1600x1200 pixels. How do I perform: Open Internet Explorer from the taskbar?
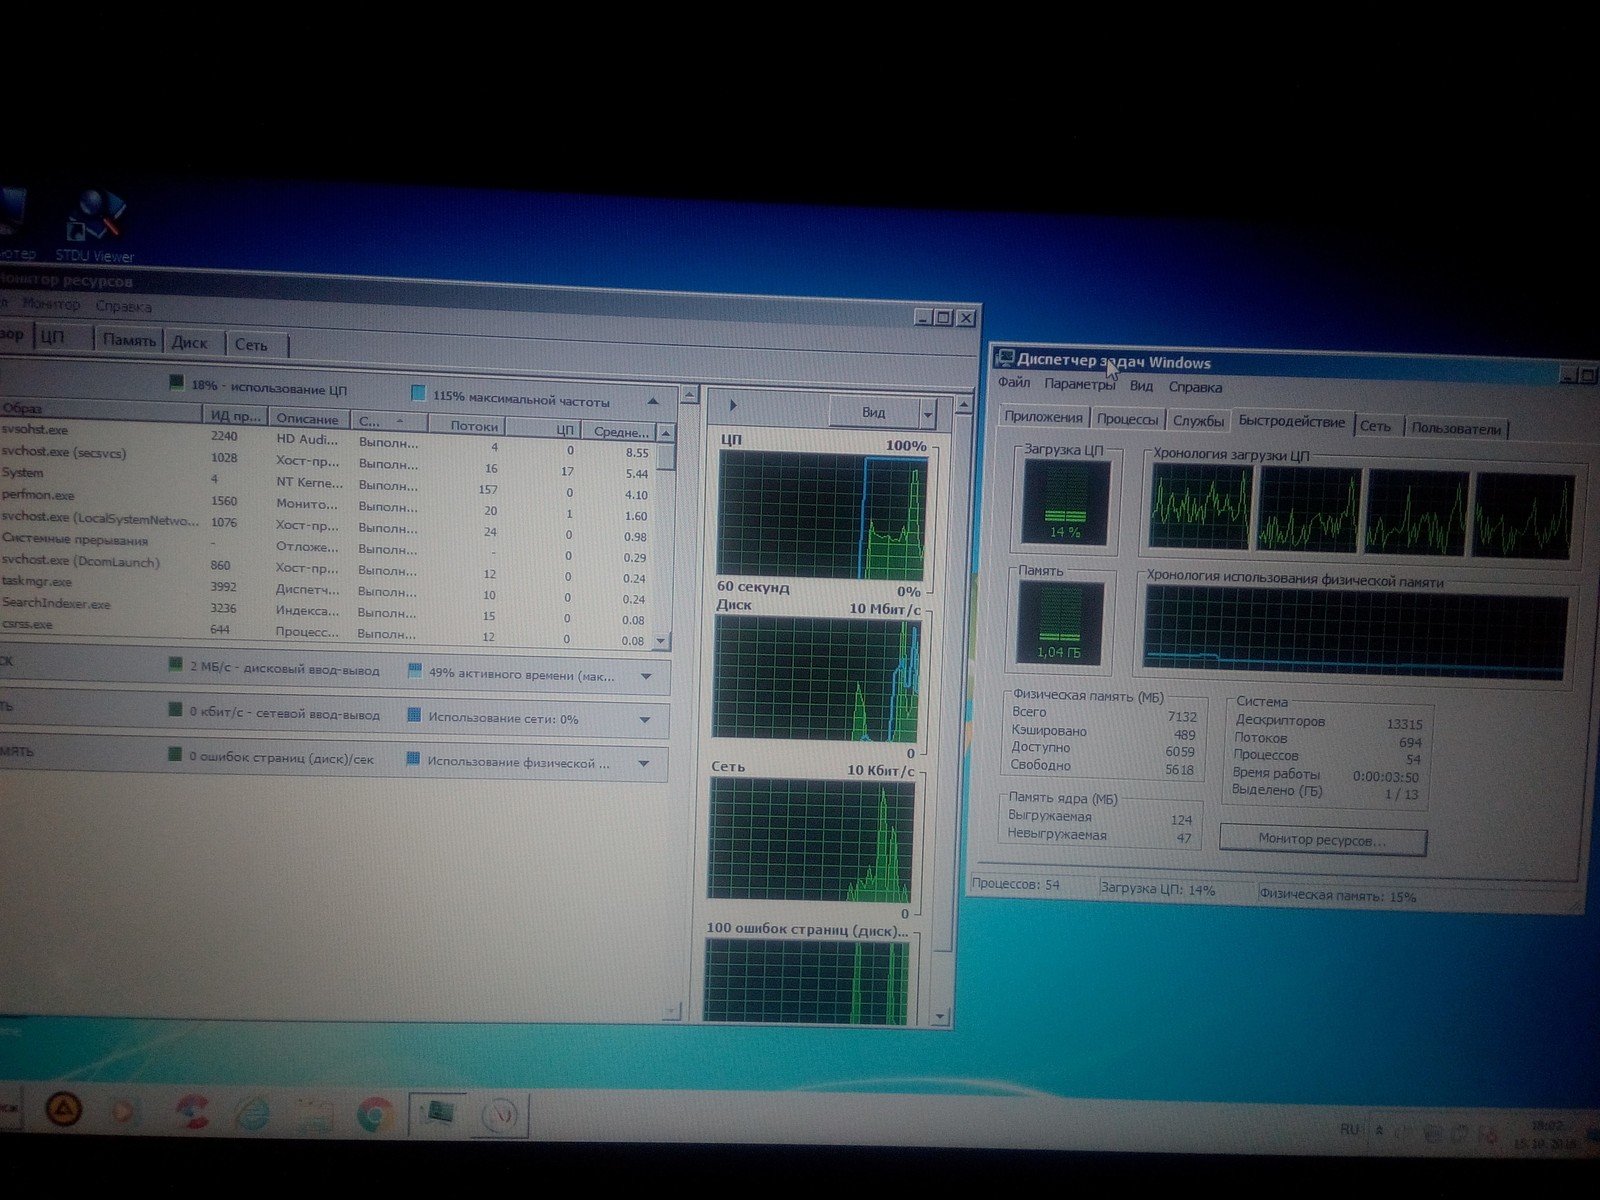252,1113
